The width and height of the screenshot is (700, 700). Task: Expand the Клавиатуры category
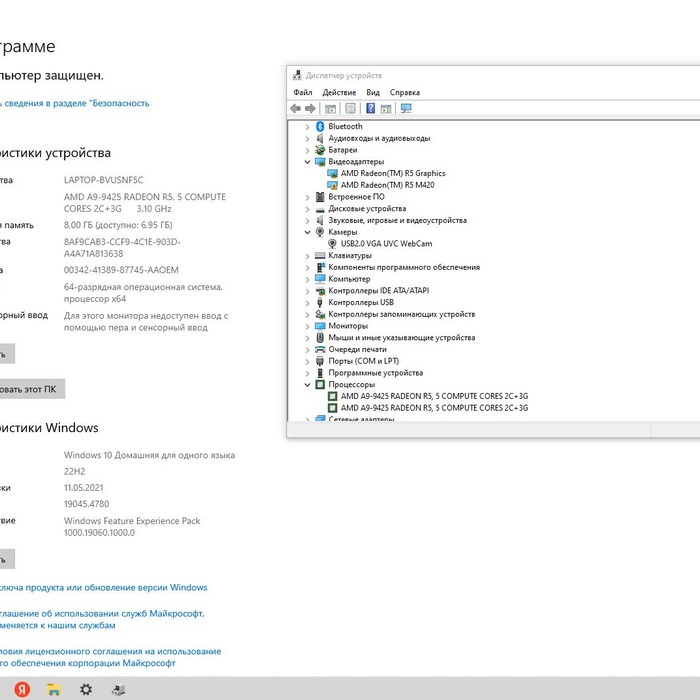pyautogui.click(x=308, y=255)
